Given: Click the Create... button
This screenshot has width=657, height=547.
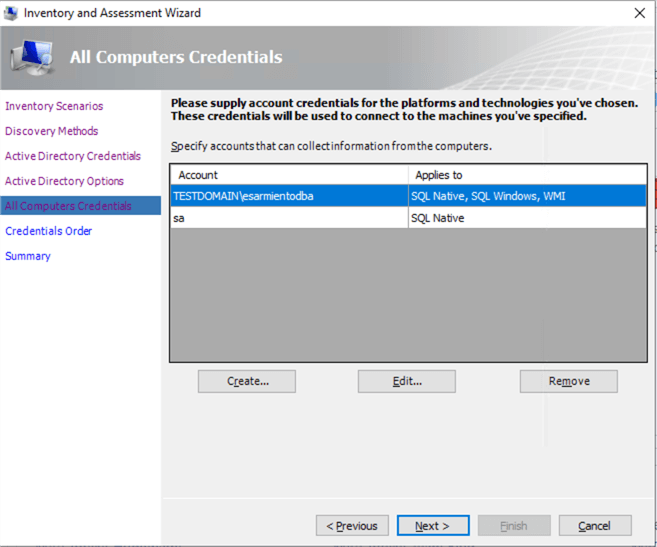Looking at the screenshot, I should (x=247, y=381).
